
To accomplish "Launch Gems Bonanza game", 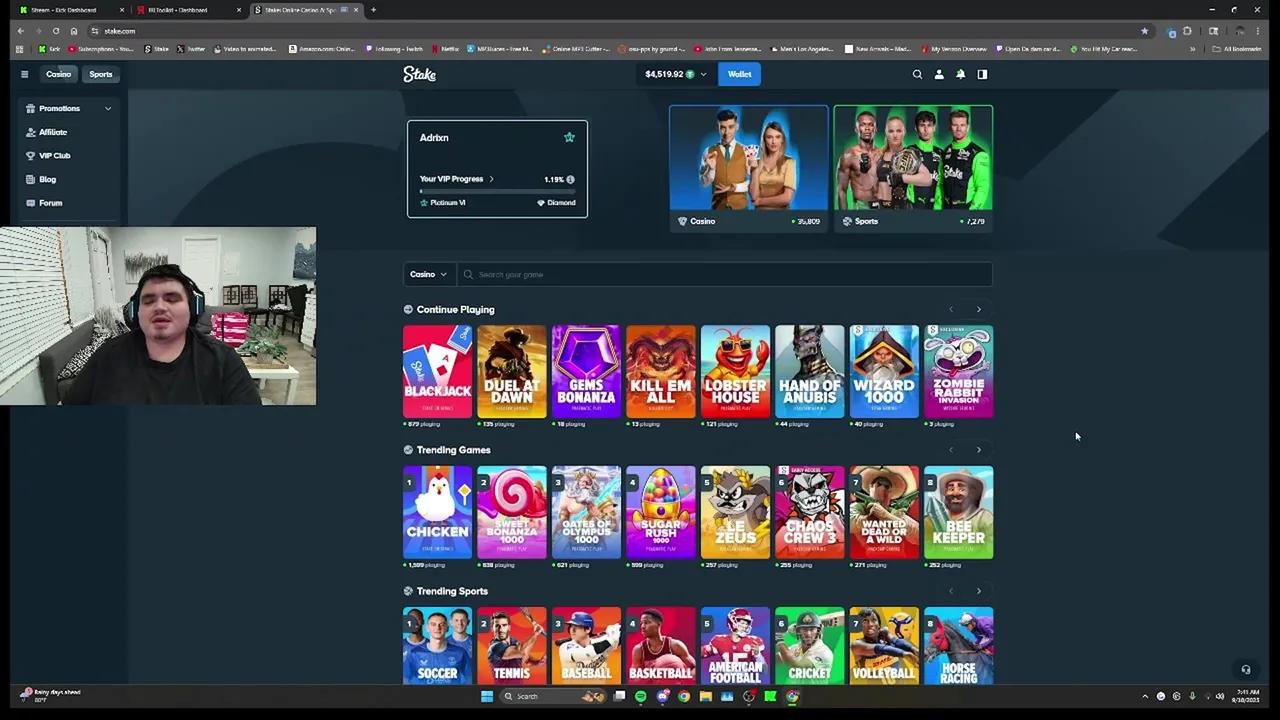I will click(x=586, y=371).
